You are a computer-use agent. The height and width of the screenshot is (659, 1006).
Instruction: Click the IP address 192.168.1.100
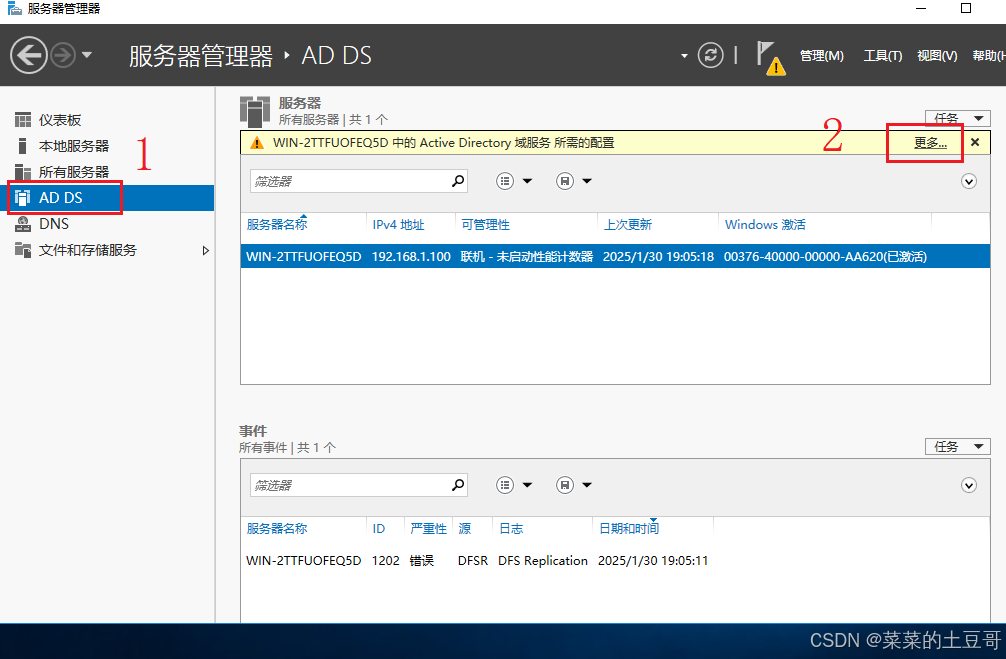click(411, 257)
